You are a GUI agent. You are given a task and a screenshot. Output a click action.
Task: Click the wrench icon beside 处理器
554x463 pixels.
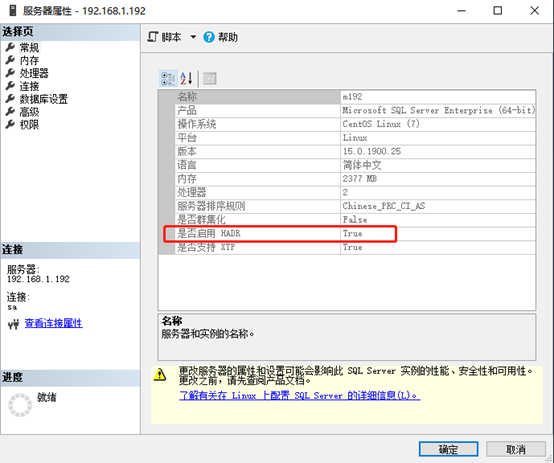10,73
